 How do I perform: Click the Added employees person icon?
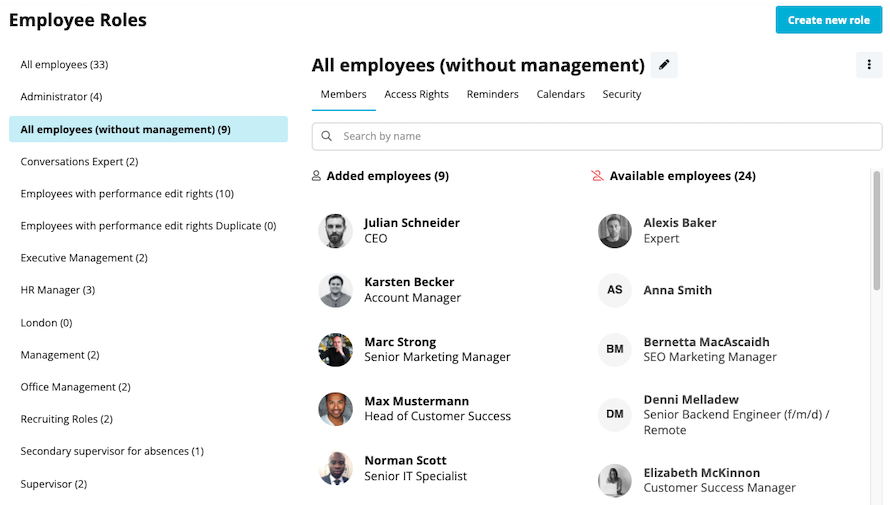click(x=316, y=176)
